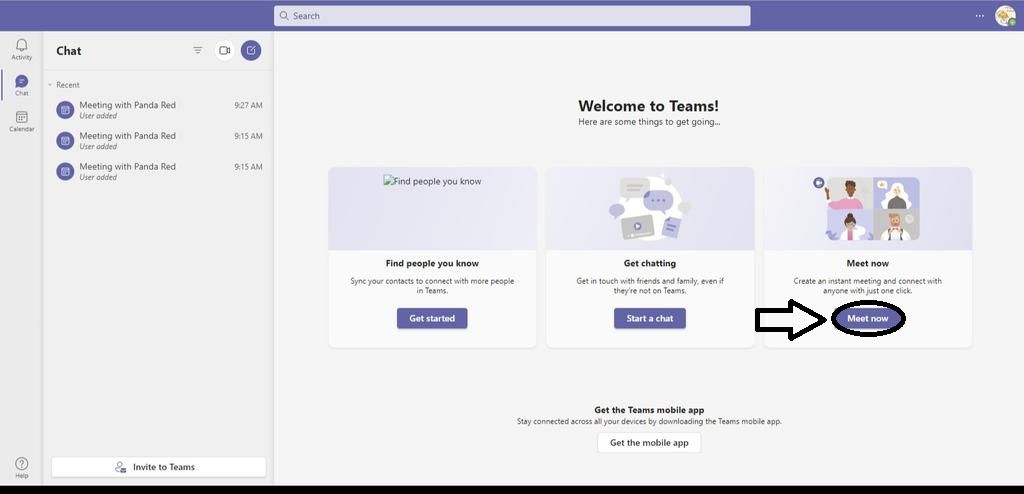Image resolution: width=1024 pixels, height=494 pixels.
Task: Start a new chat with compose icon
Action: pos(251,50)
